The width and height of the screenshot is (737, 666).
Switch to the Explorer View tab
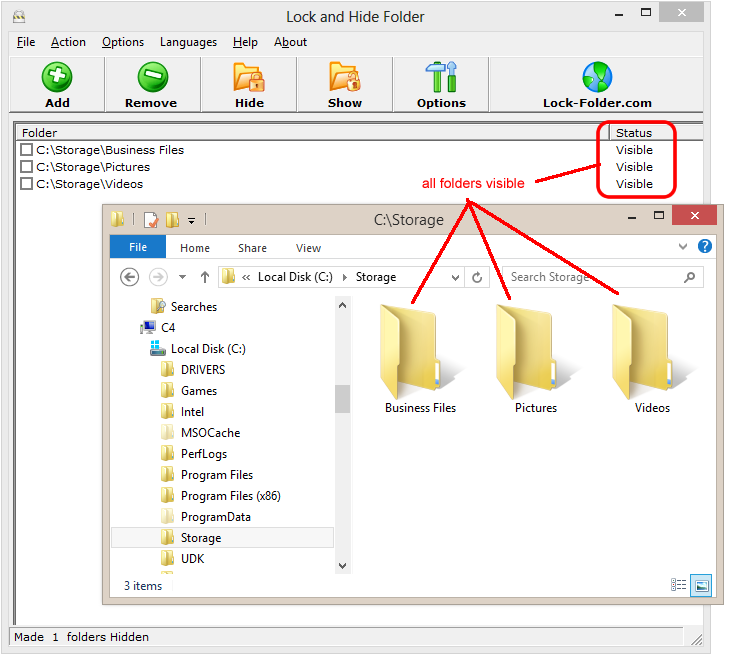click(308, 248)
